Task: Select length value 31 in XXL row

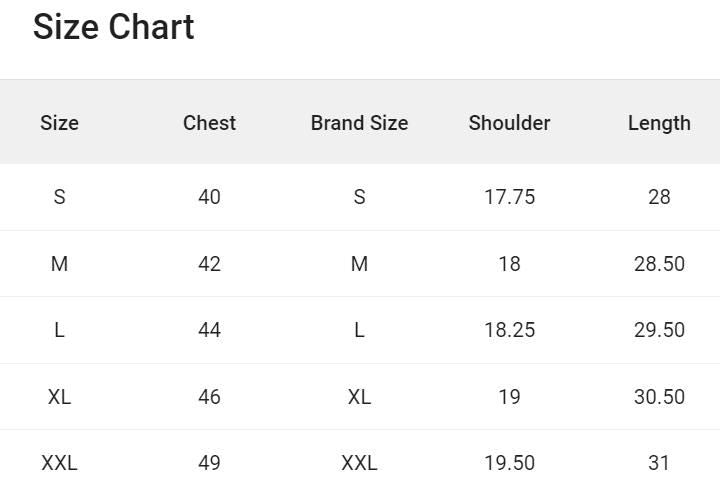Action: pos(659,463)
